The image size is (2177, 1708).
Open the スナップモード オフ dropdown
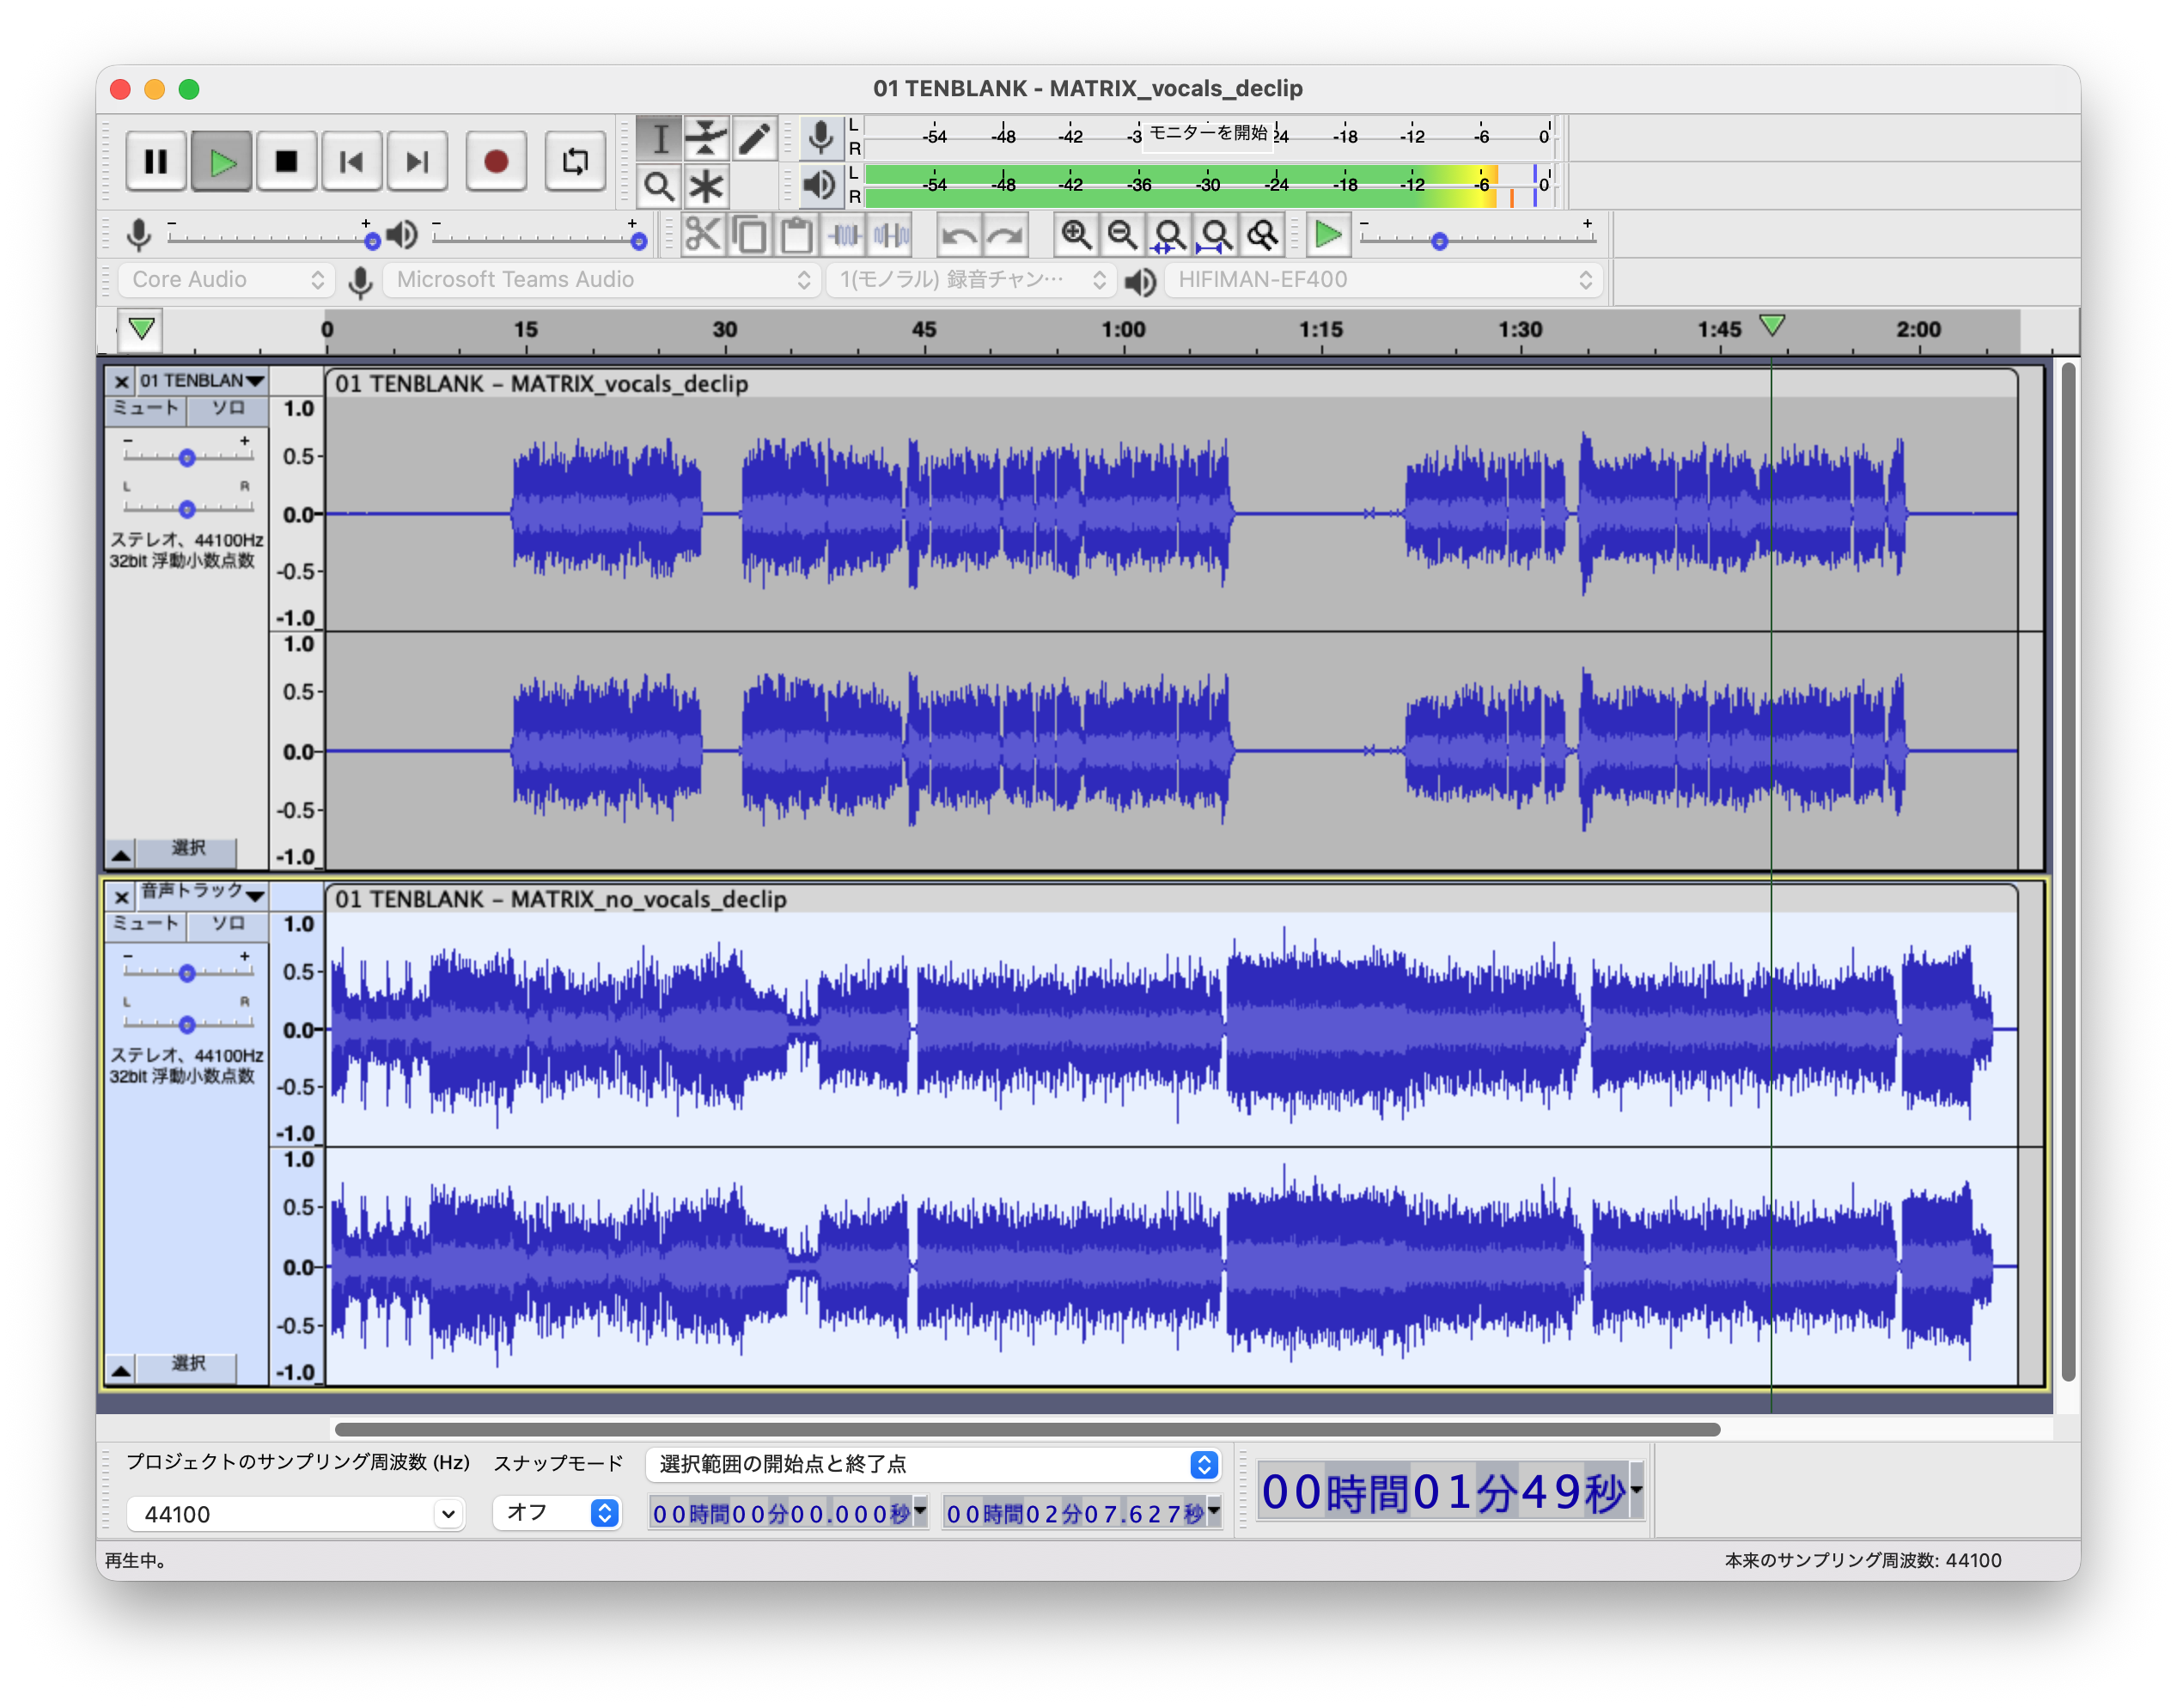click(558, 1512)
